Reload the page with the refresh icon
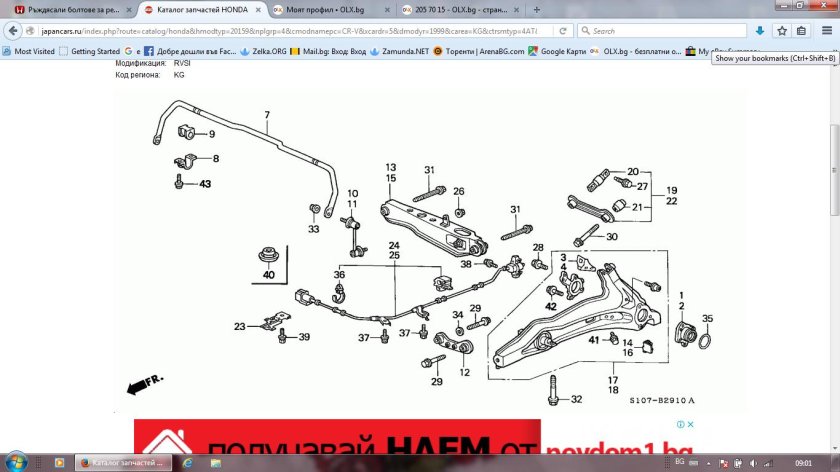This screenshot has height=472, width=840. point(563,31)
